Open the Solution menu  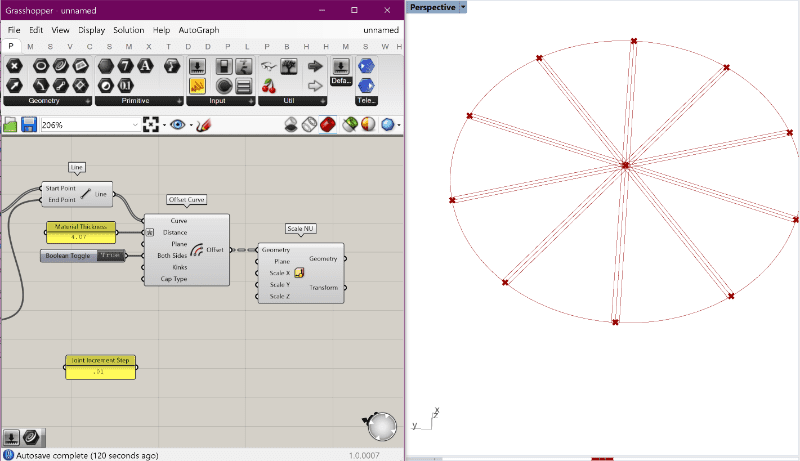pos(129,30)
